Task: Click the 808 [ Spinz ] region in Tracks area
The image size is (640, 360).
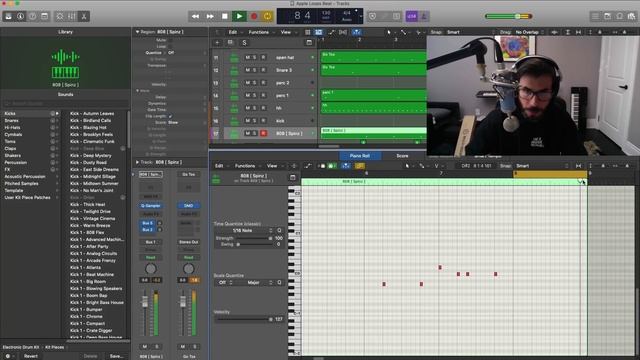Action: 373,133
